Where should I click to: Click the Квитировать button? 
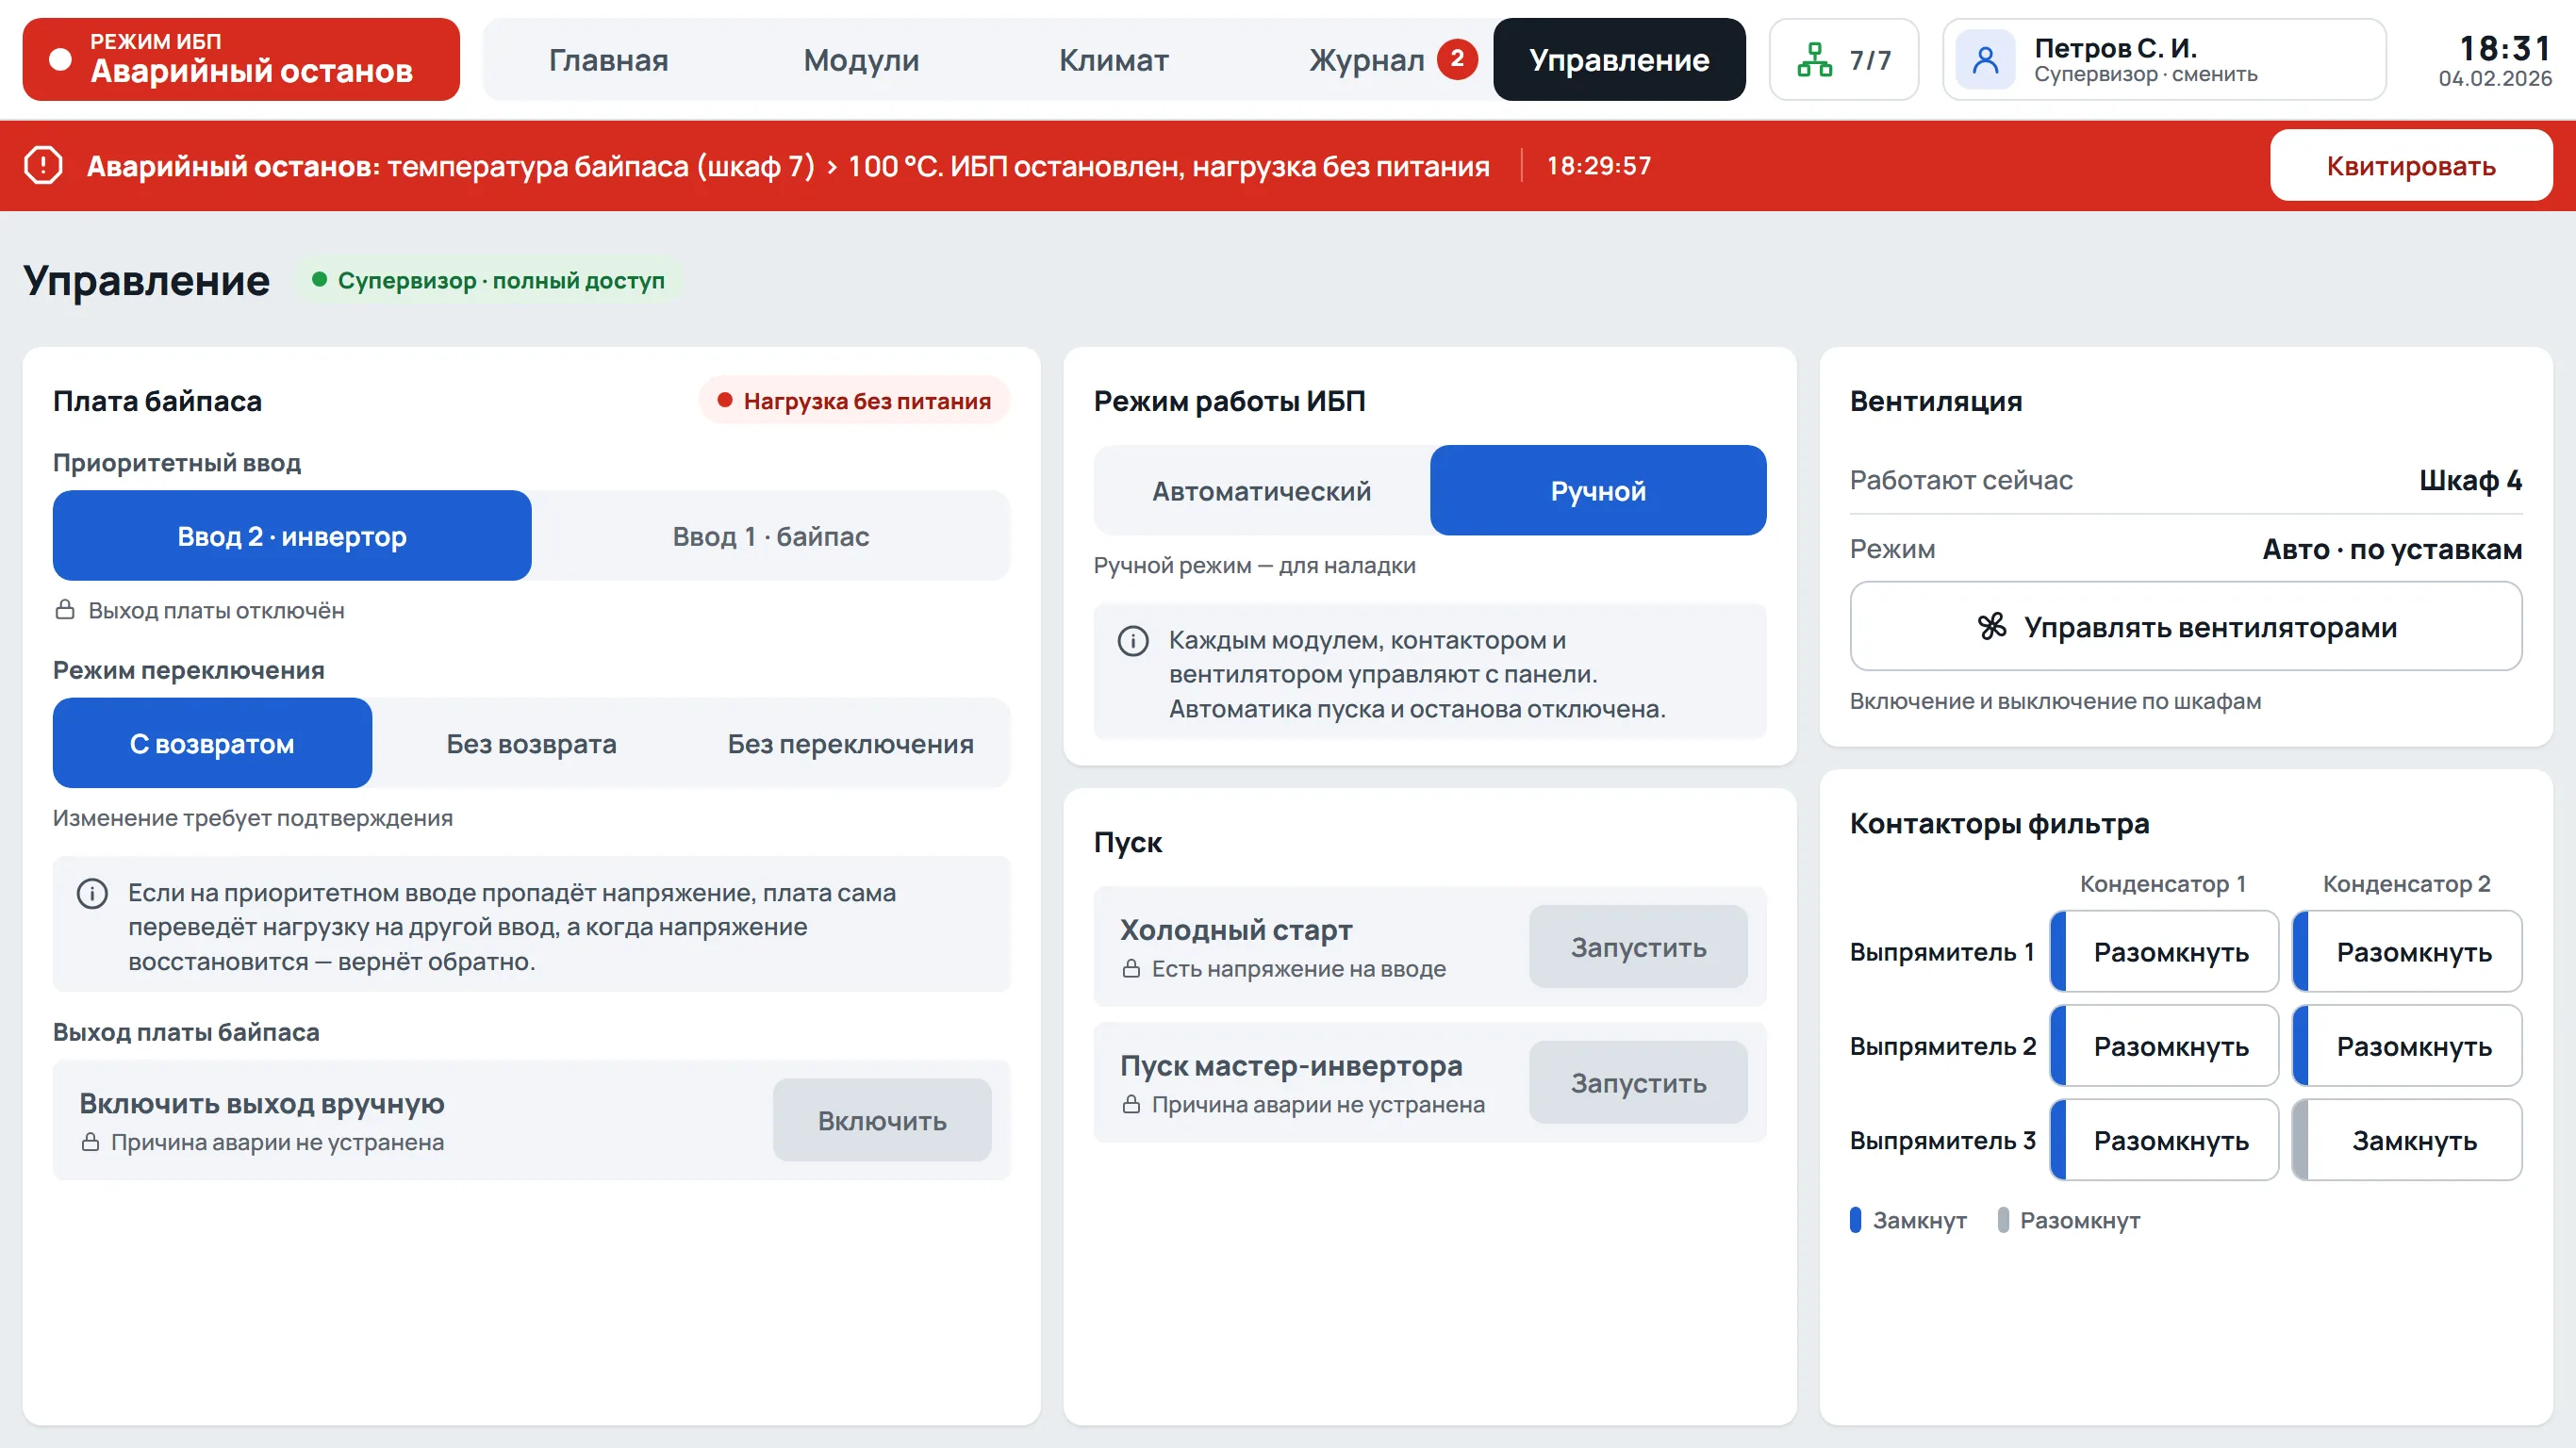coord(2410,165)
